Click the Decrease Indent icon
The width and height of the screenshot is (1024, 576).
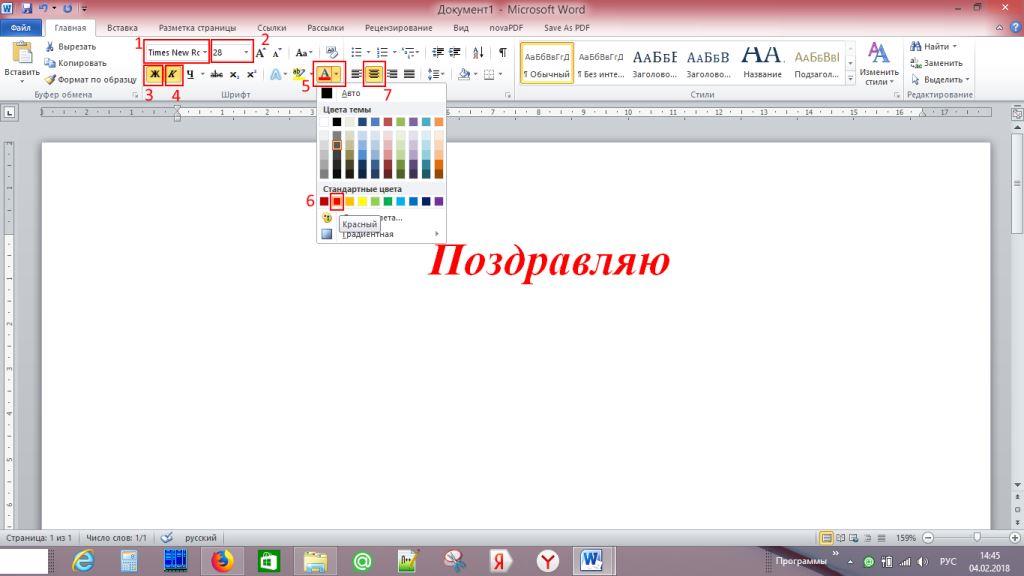[438, 52]
